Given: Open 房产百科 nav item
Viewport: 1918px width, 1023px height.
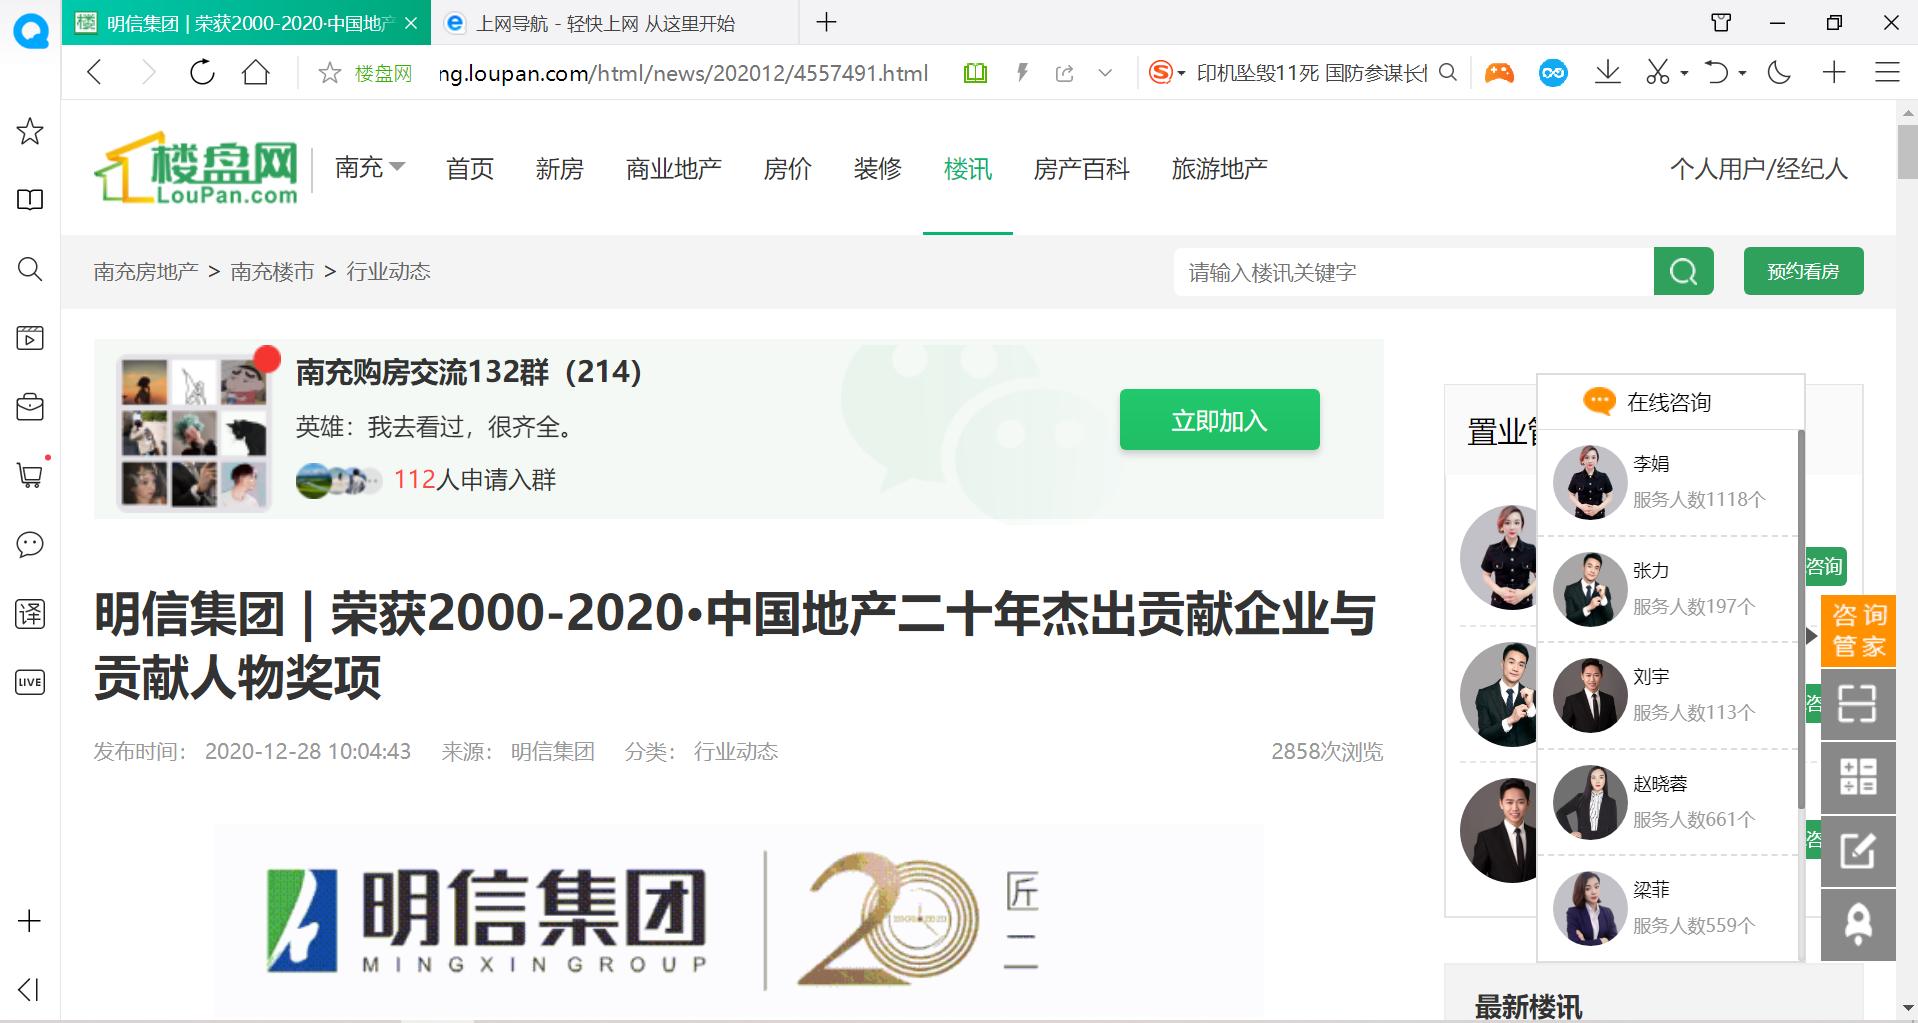Looking at the screenshot, I should click(1082, 169).
